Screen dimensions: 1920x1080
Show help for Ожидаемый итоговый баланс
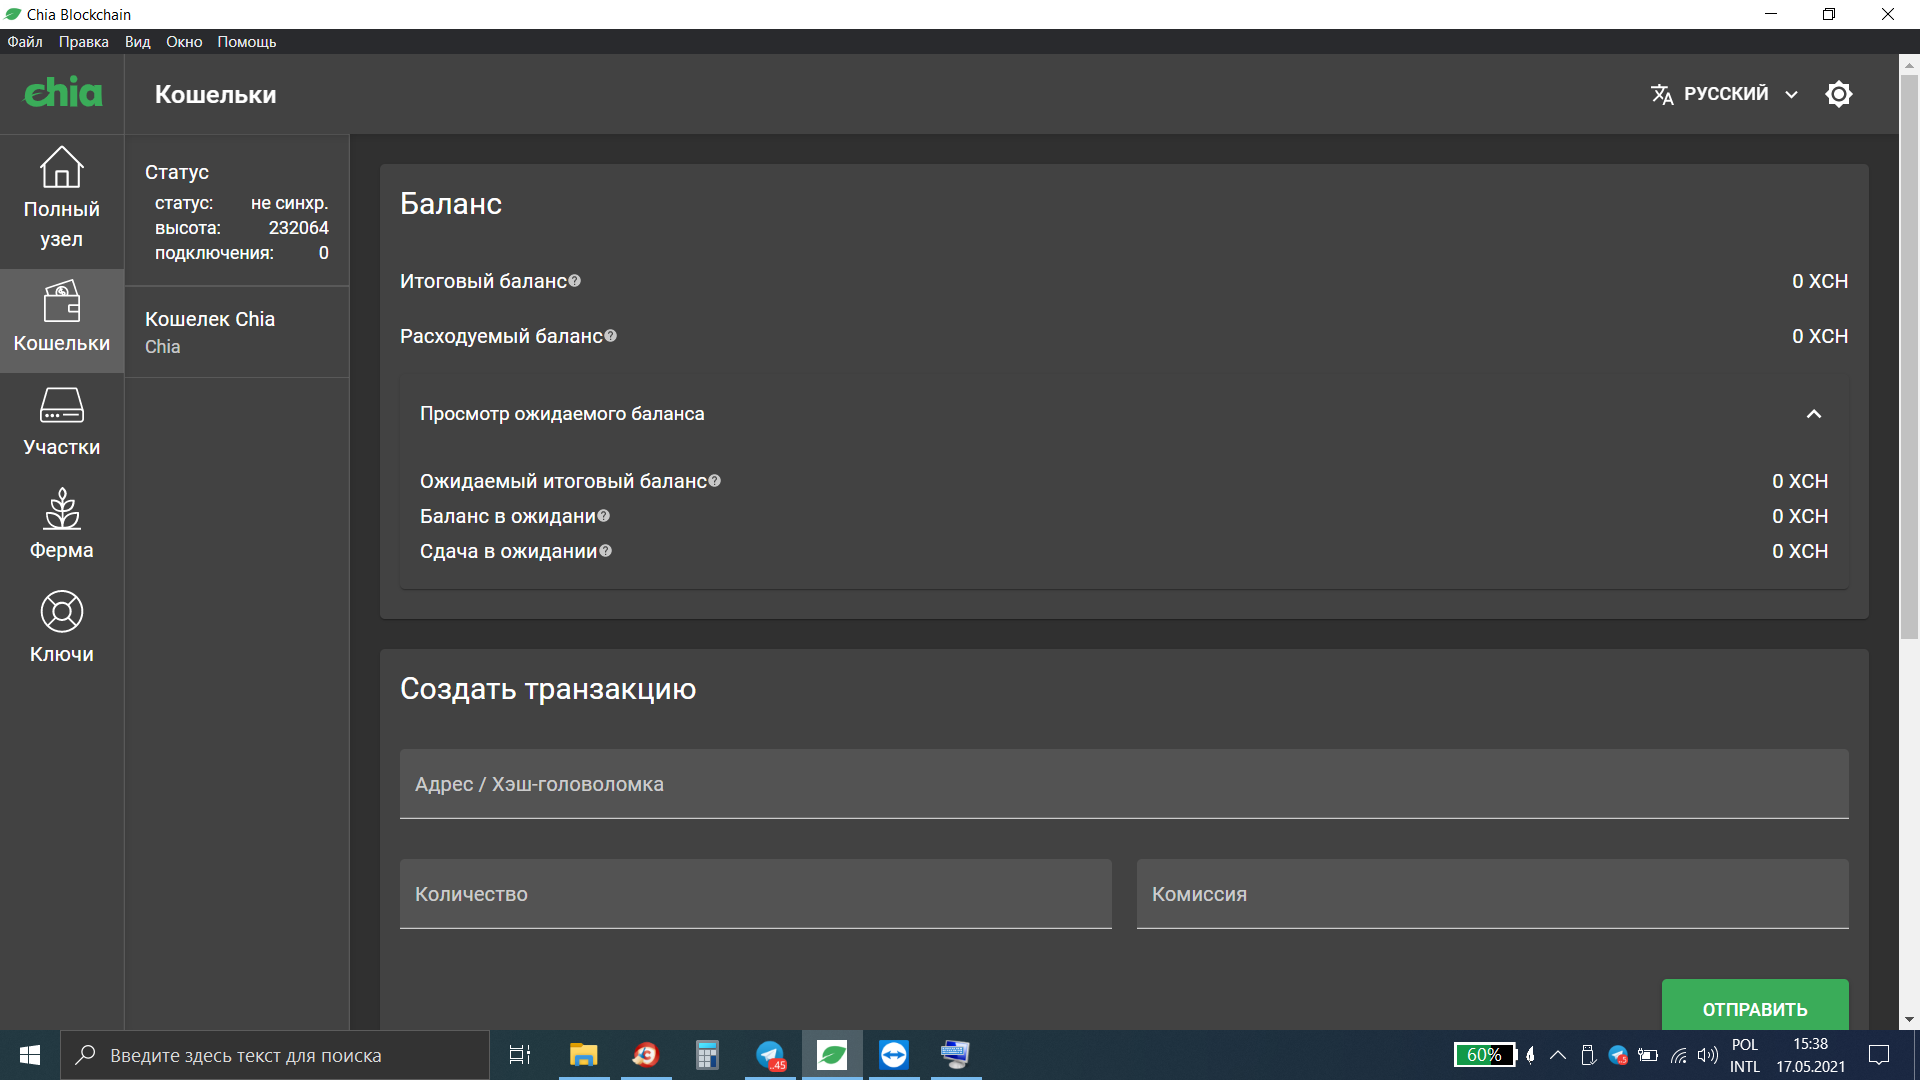(x=714, y=481)
